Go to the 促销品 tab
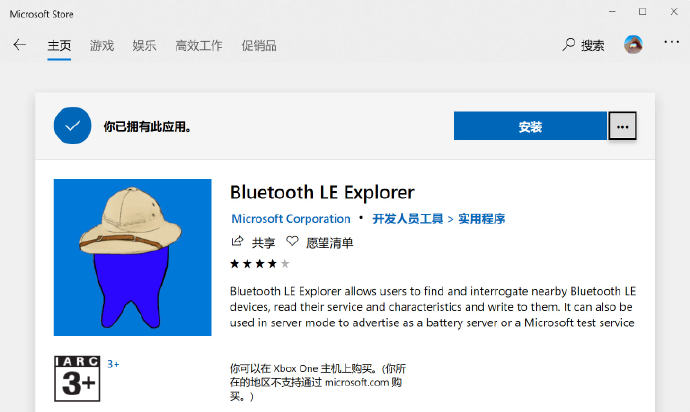 259,45
